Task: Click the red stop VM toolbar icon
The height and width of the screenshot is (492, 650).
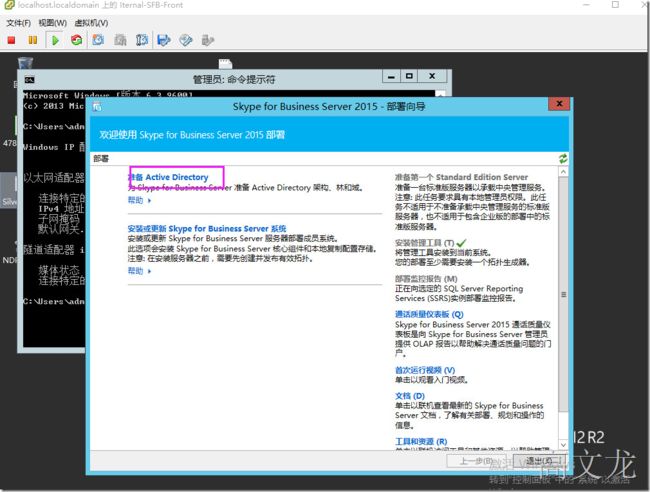Action: [x=11, y=40]
